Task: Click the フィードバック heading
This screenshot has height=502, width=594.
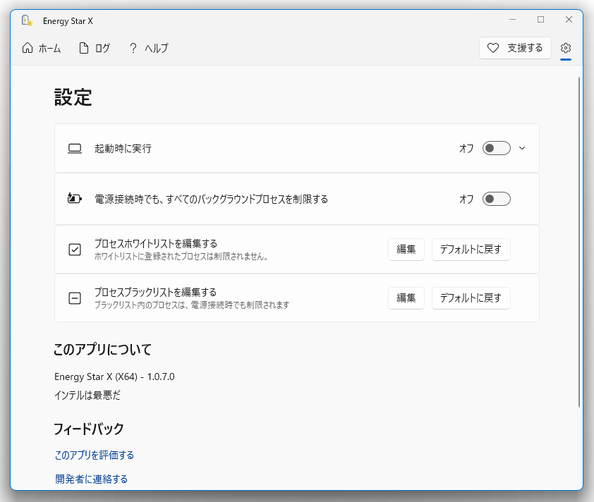Action: pyautogui.click(x=89, y=429)
